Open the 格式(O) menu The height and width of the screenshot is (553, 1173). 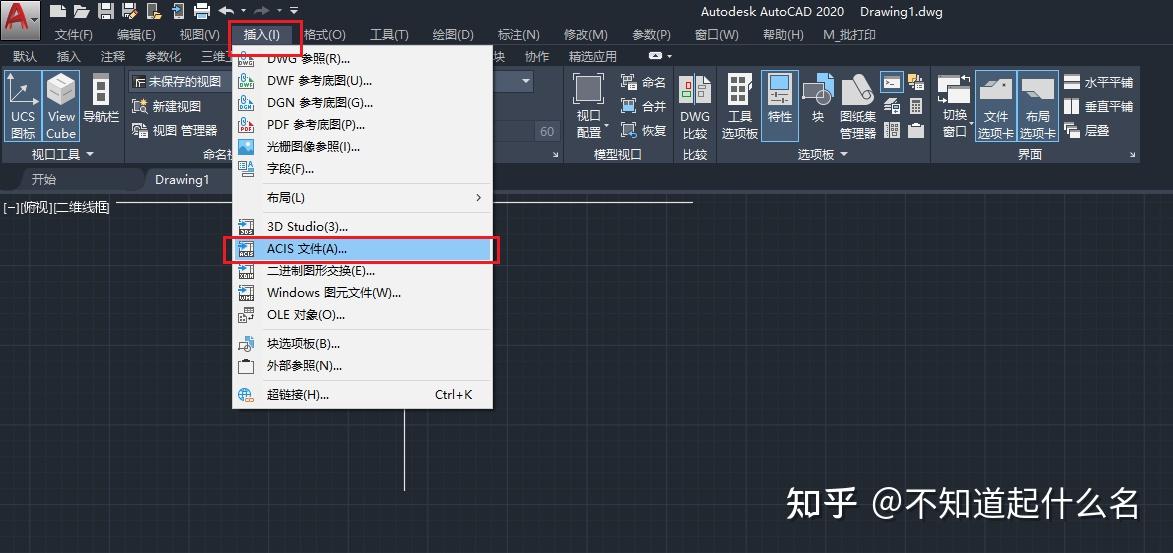(x=325, y=34)
